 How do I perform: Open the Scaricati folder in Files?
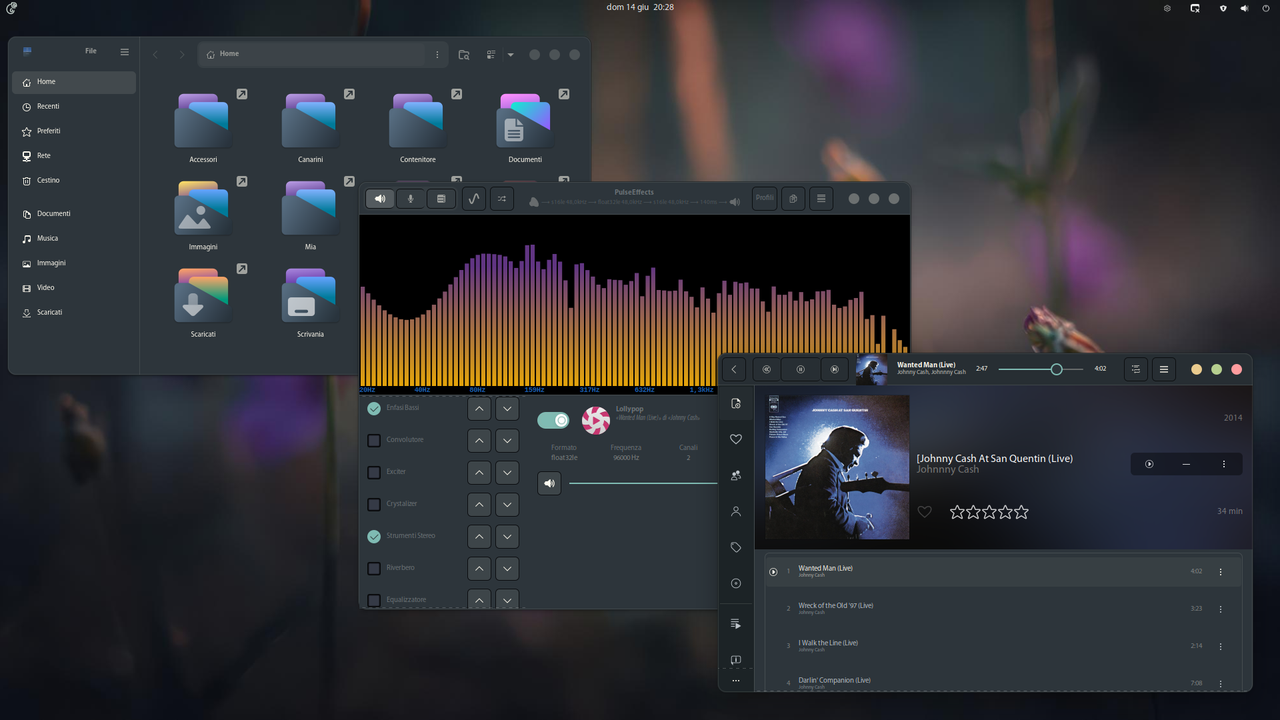(202, 295)
